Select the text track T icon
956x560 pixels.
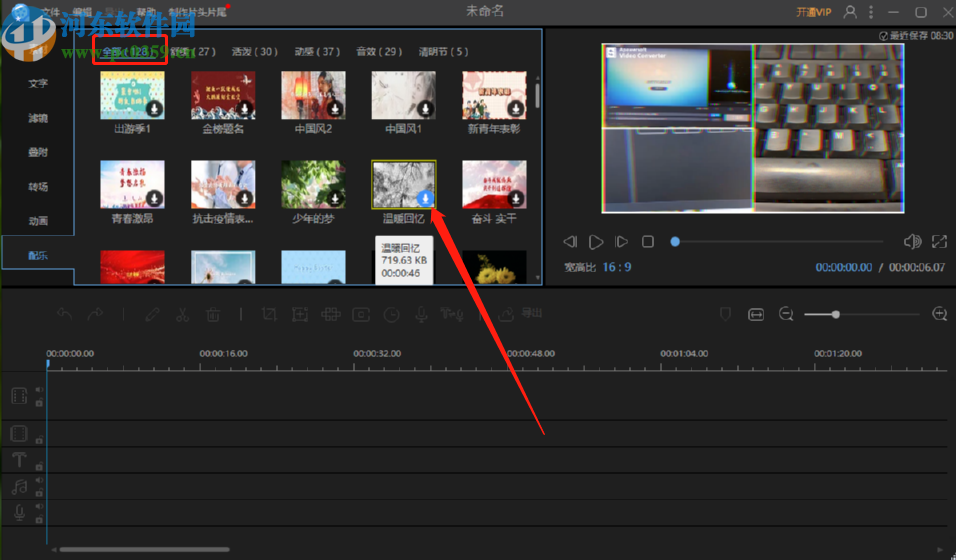[19, 459]
